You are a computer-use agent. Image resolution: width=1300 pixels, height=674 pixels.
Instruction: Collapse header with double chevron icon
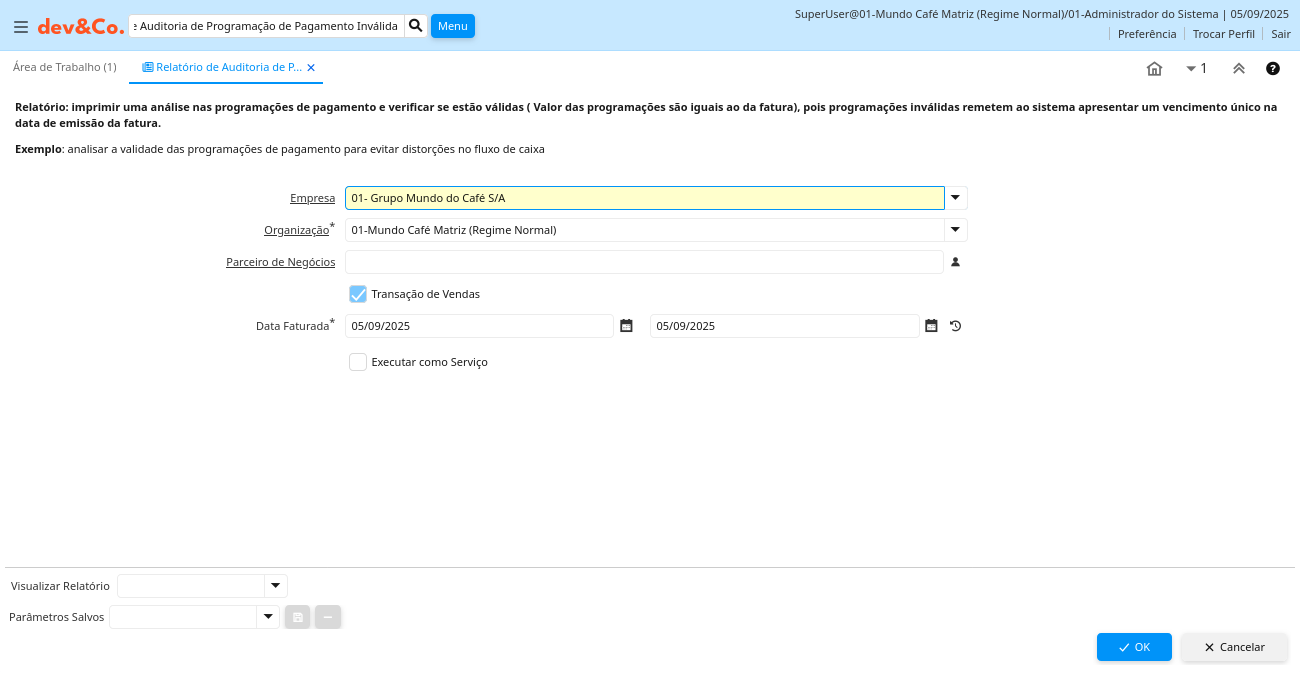tap(1238, 69)
